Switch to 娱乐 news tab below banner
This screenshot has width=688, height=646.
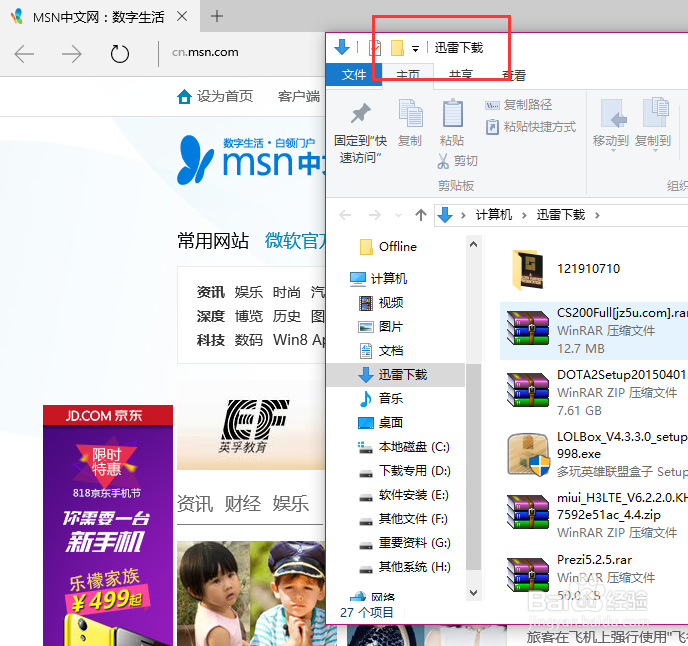click(290, 503)
